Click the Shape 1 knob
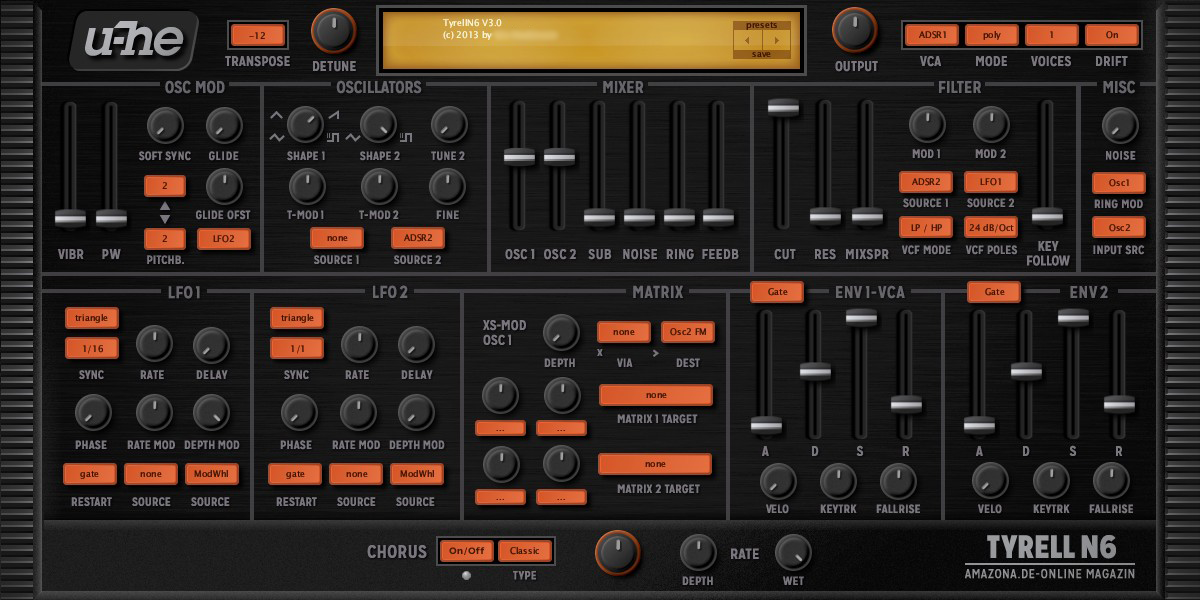Image resolution: width=1200 pixels, height=600 pixels. tap(306, 125)
